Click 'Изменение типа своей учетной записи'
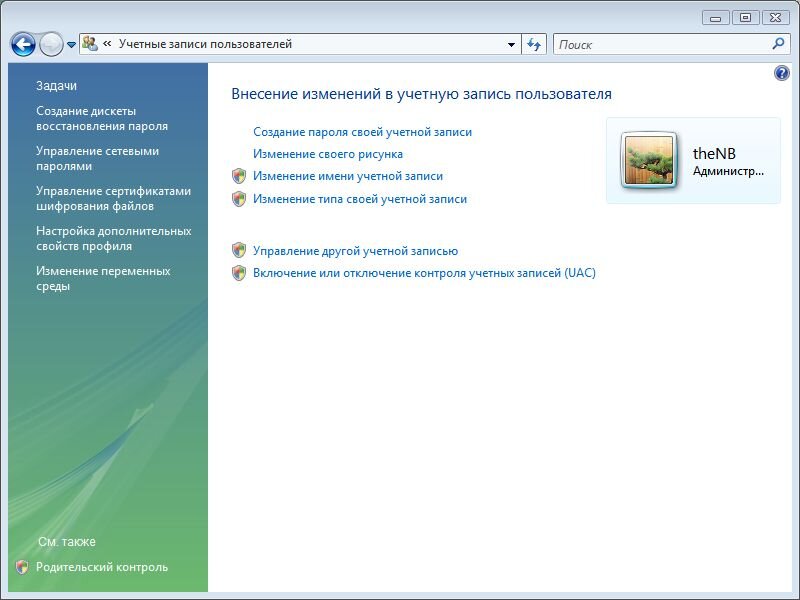The height and width of the screenshot is (600, 800). [x=360, y=199]
